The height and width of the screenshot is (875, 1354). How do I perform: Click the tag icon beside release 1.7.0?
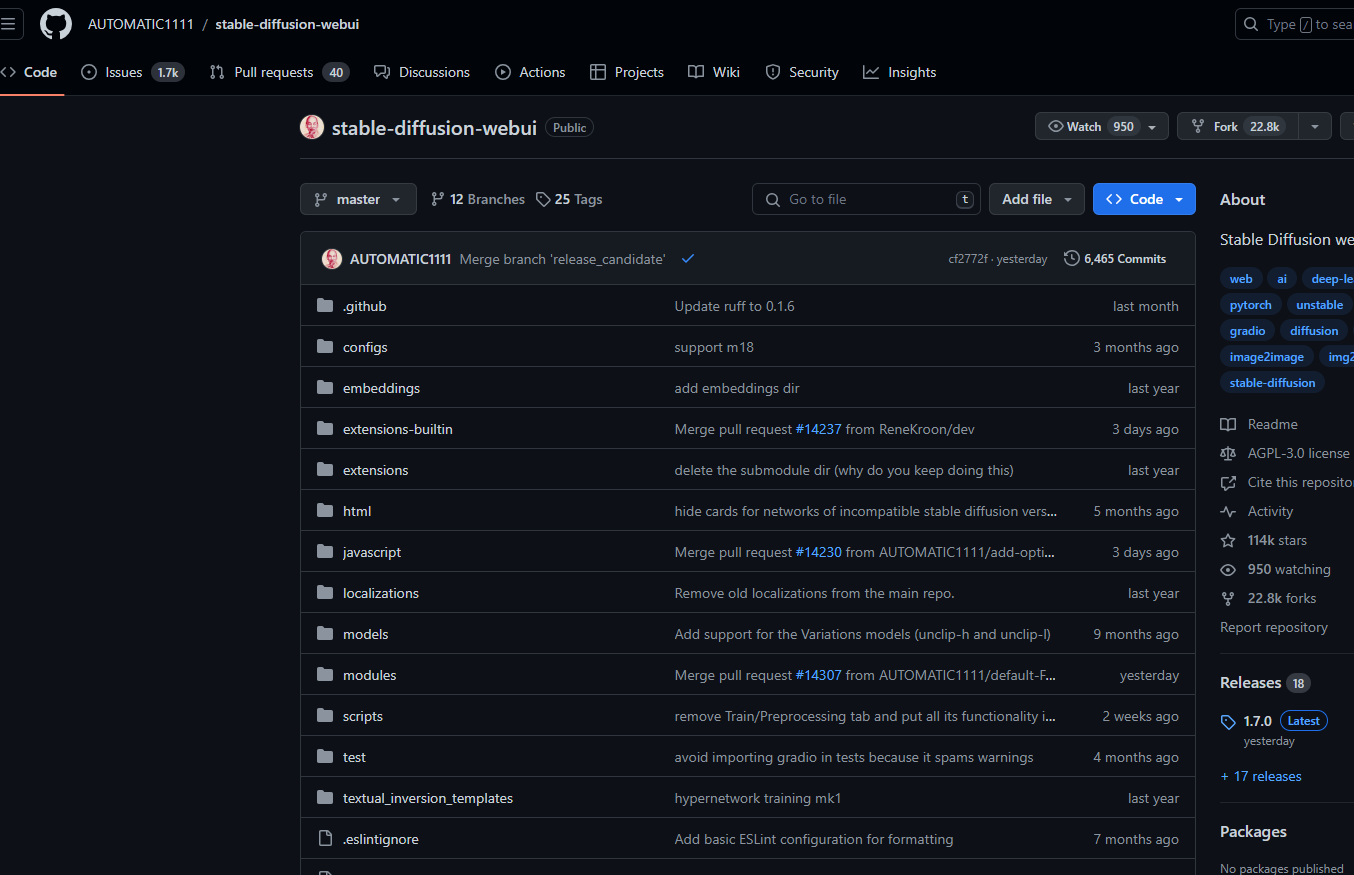[x=1228, y=722]
